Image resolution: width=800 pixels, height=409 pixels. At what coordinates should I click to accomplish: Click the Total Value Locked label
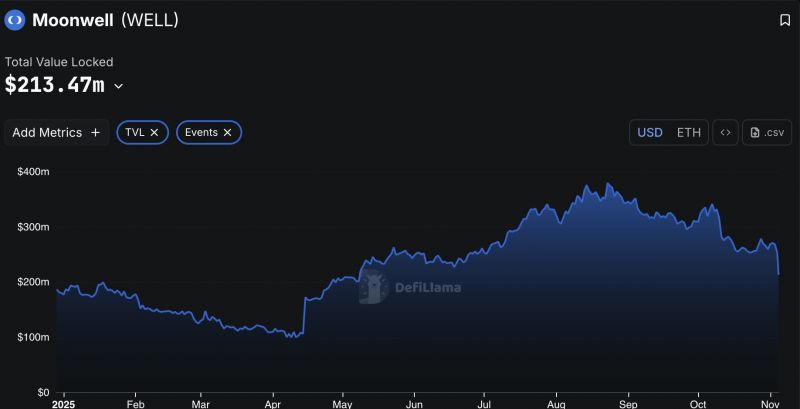pos(59,62)
